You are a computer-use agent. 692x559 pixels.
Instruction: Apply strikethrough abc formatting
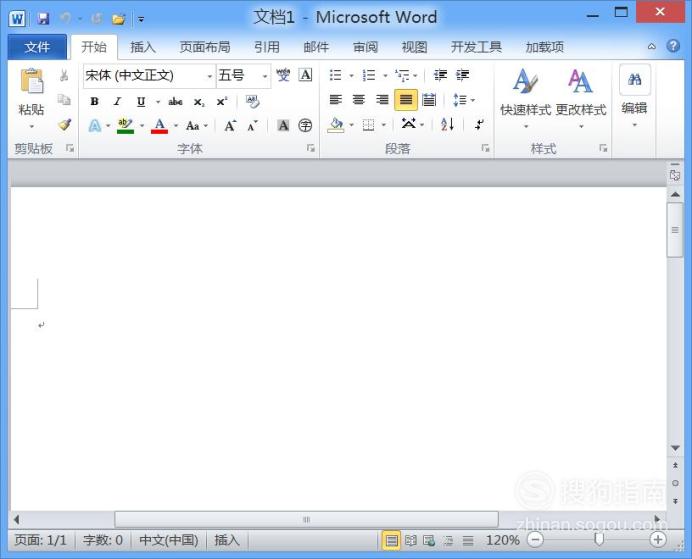click(175, 102)
